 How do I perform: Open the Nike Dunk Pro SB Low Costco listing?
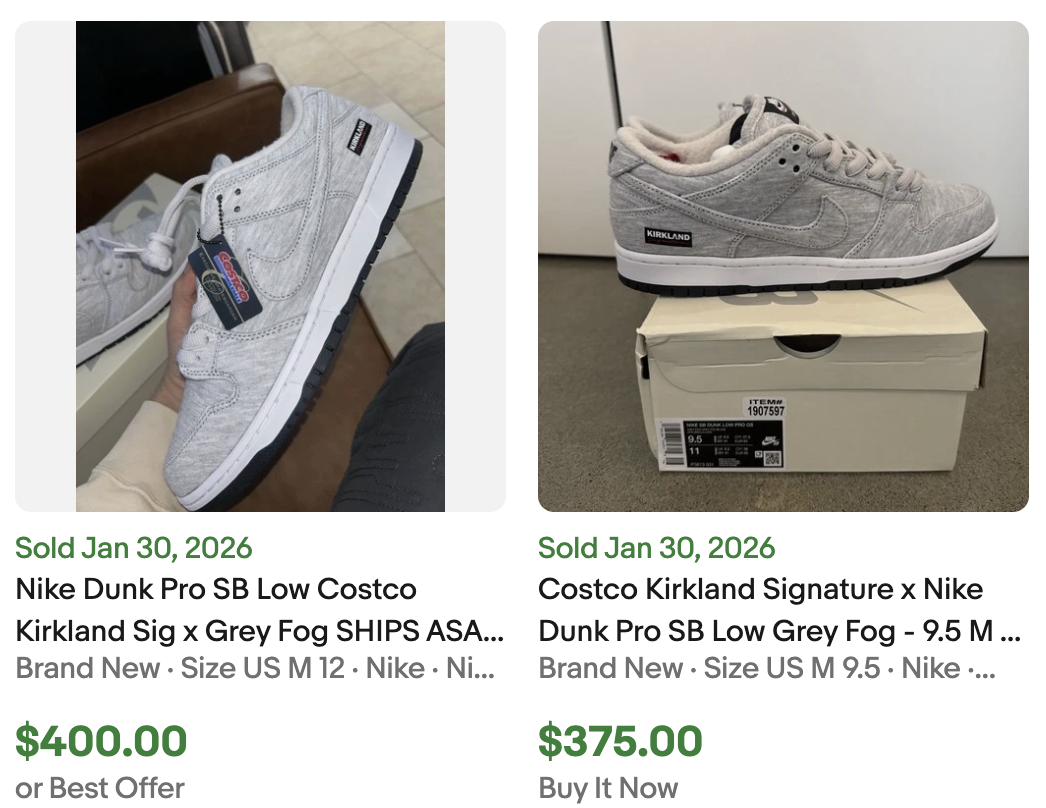pos(215,589)
